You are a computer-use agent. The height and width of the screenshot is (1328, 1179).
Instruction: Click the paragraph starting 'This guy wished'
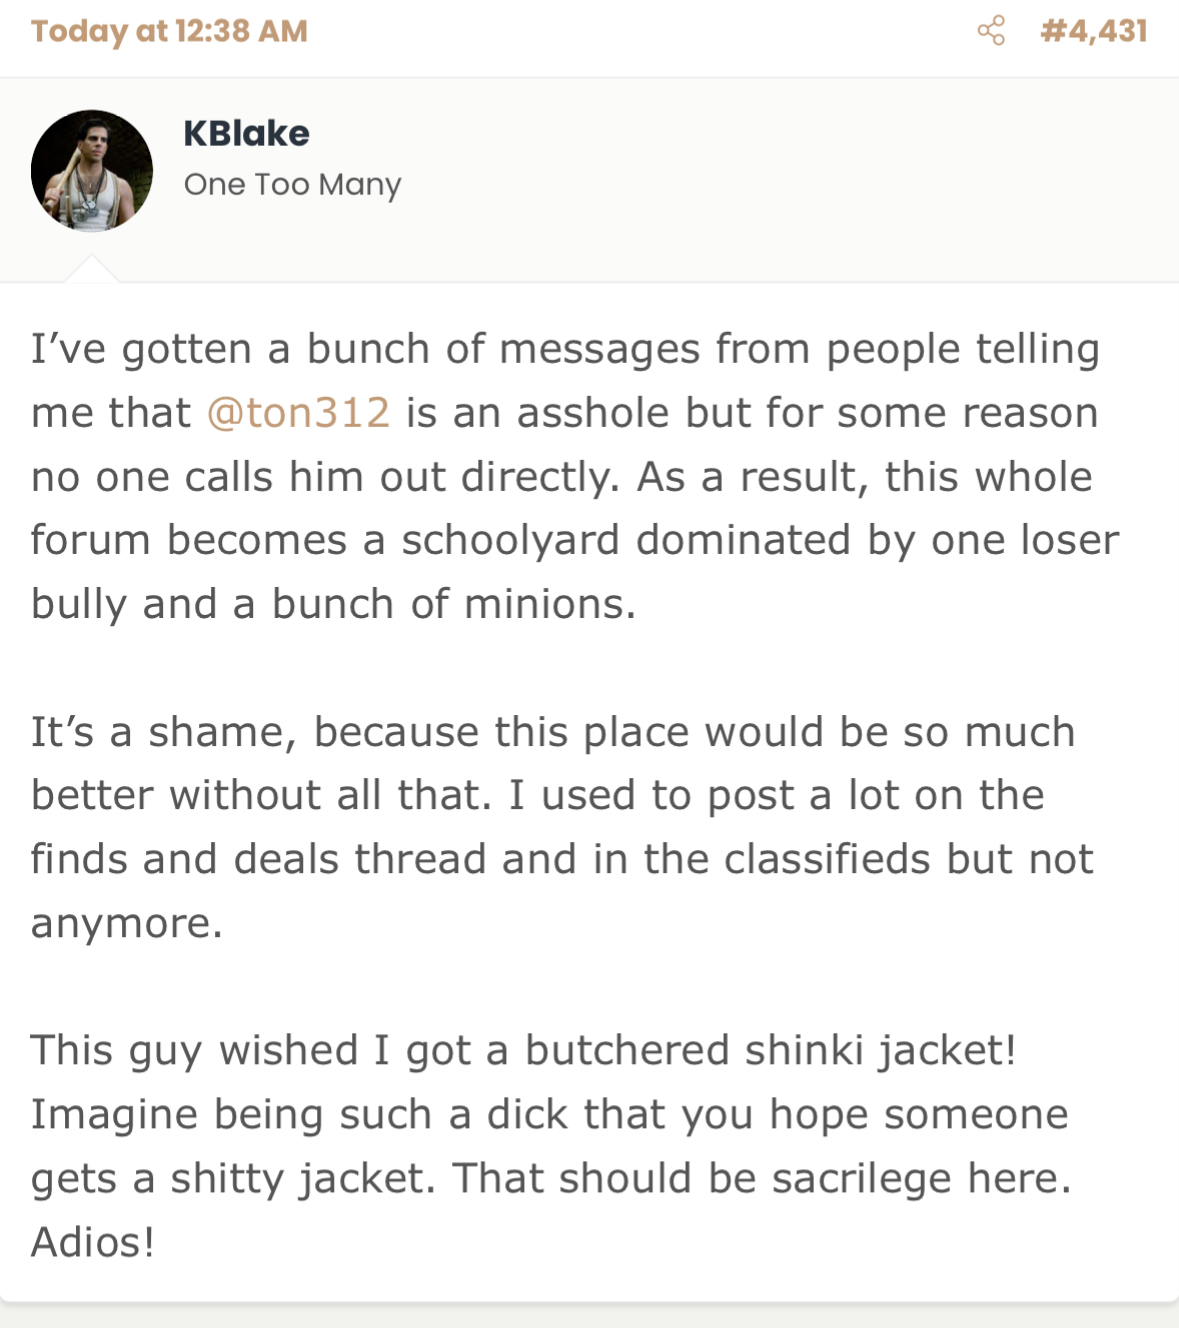550,1146
